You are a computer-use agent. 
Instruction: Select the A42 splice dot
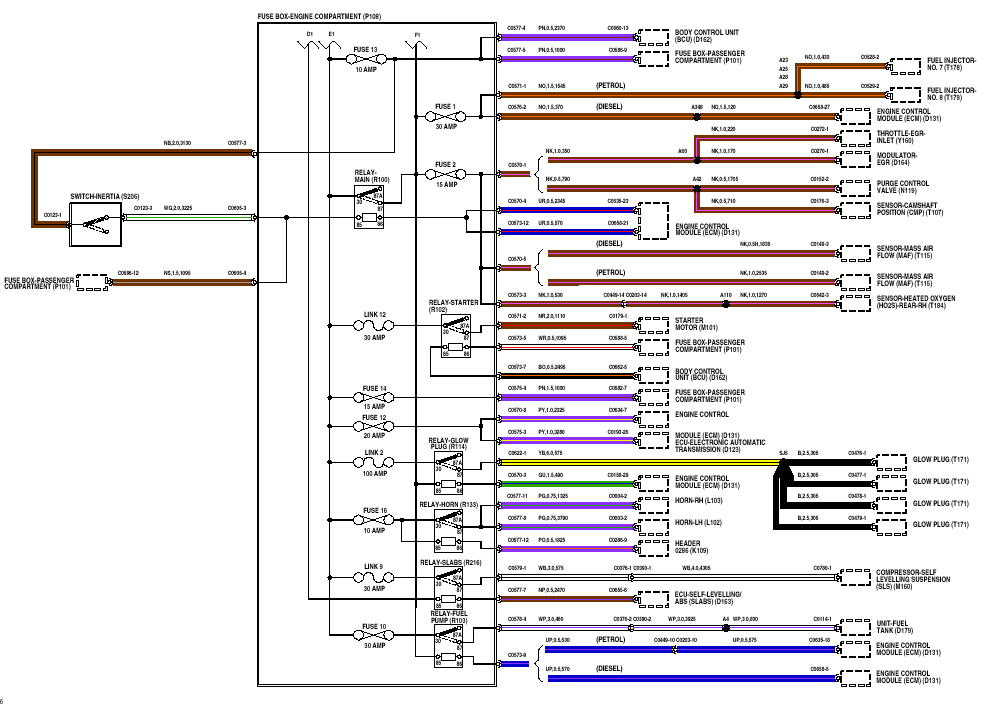pyautogui.click(x=696, y=188)
